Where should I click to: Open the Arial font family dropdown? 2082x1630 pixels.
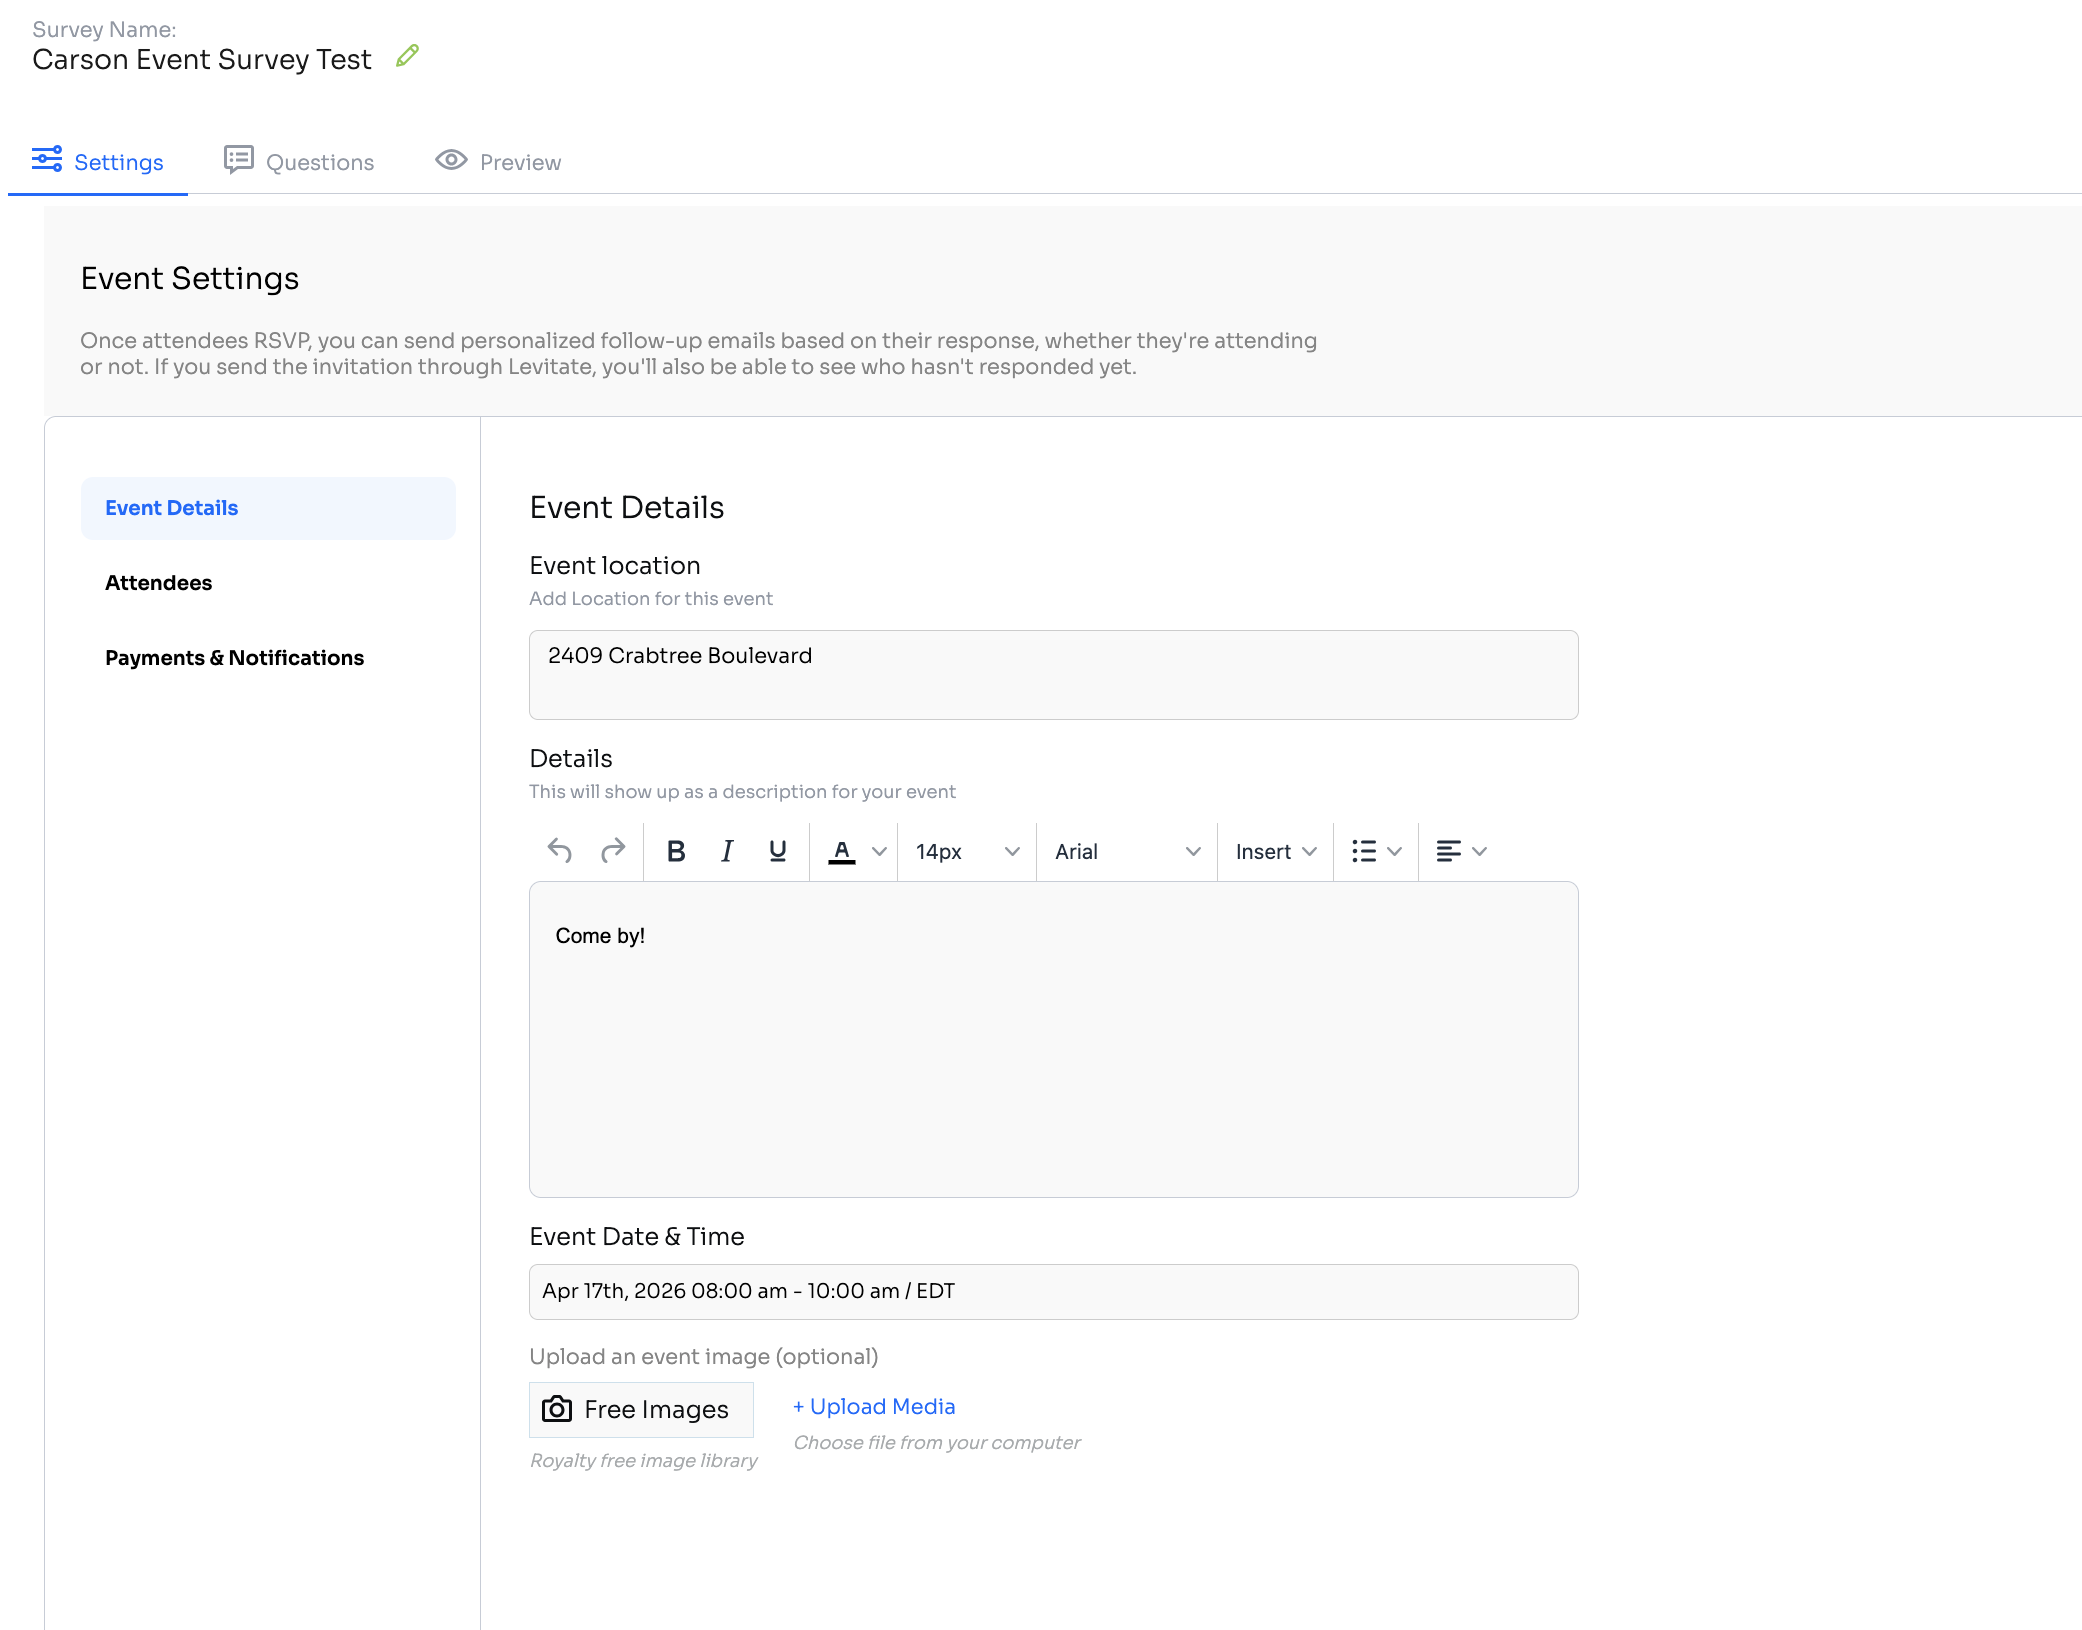pyautogui.click(x=1126, y=851)
